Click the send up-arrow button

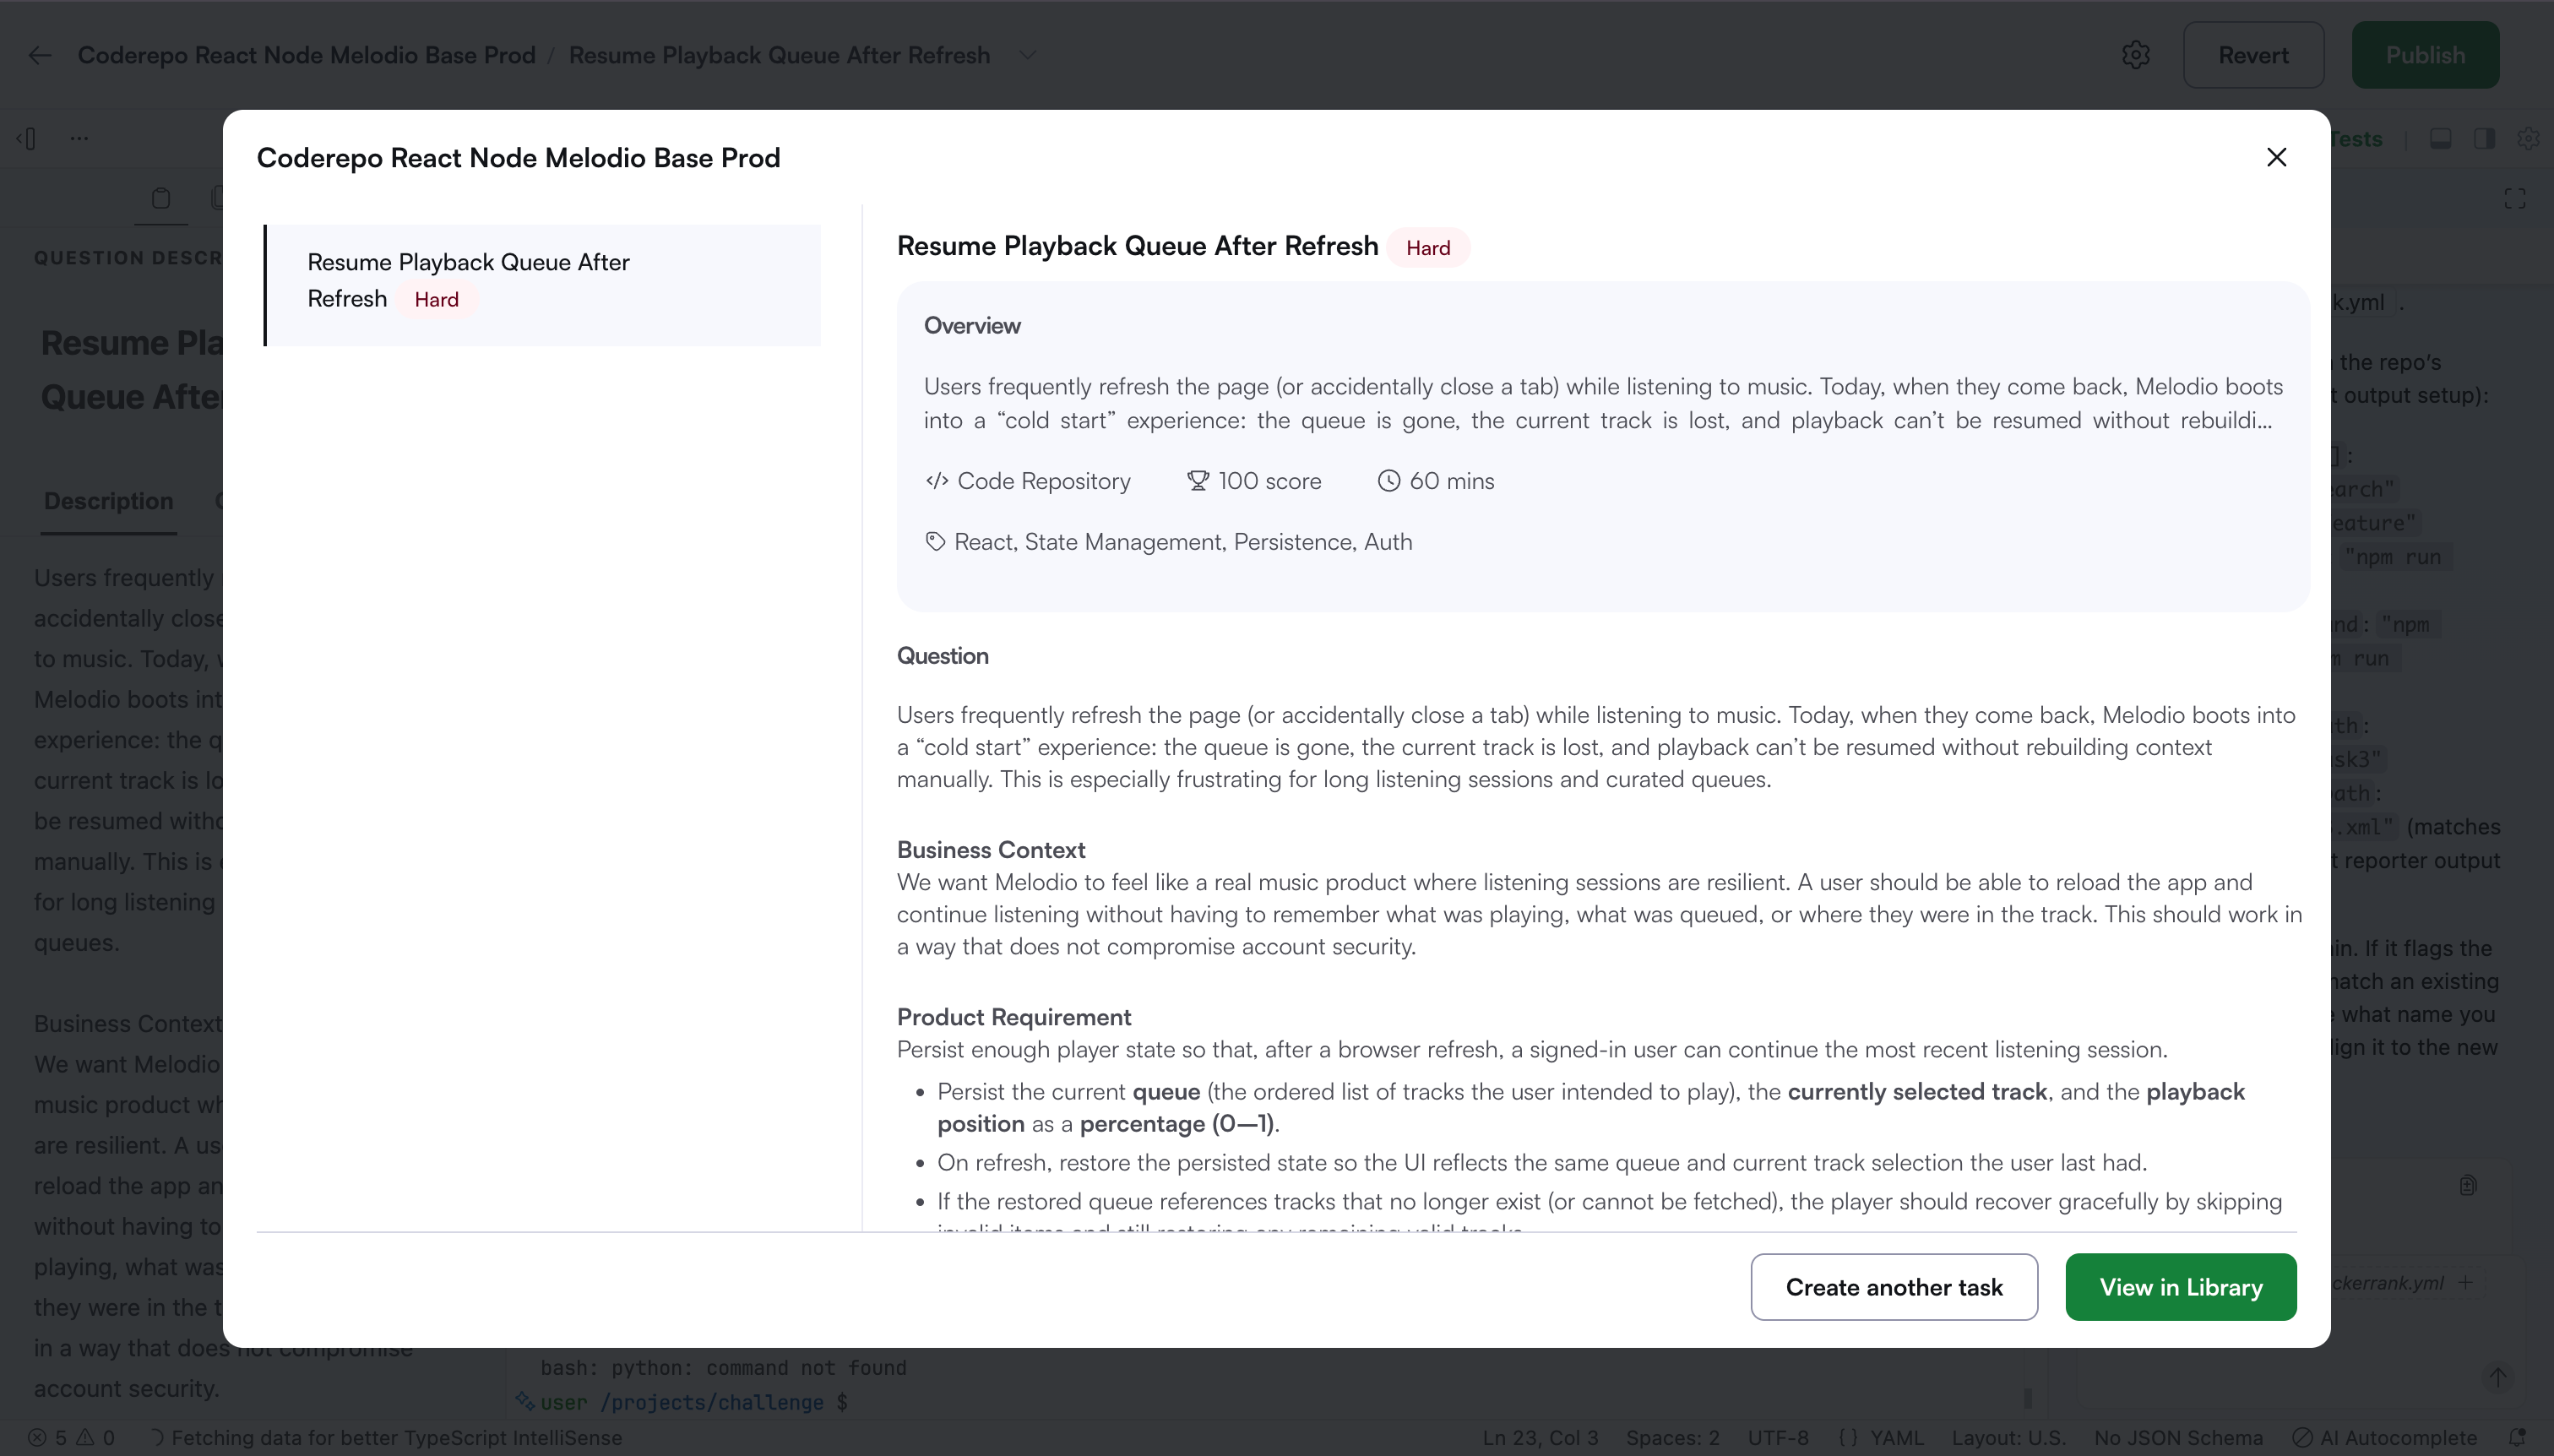point(2497,1377)
